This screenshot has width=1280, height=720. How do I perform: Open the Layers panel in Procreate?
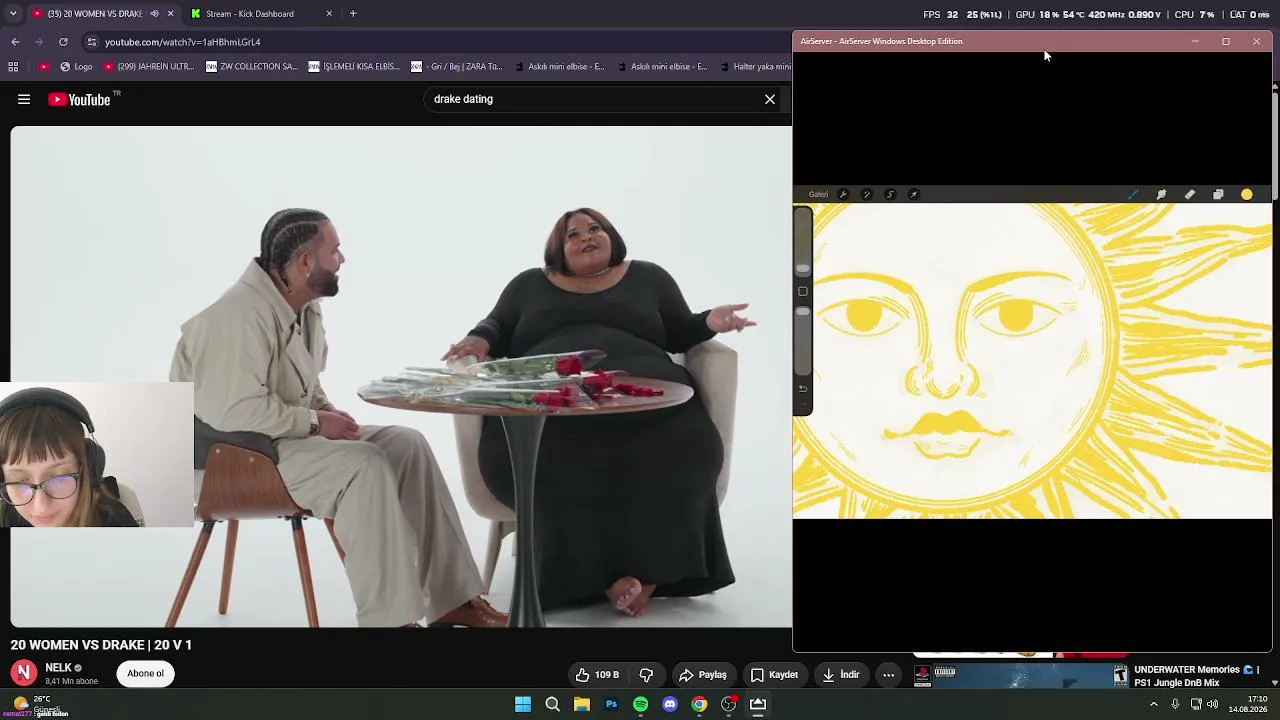click(1218, 194)
